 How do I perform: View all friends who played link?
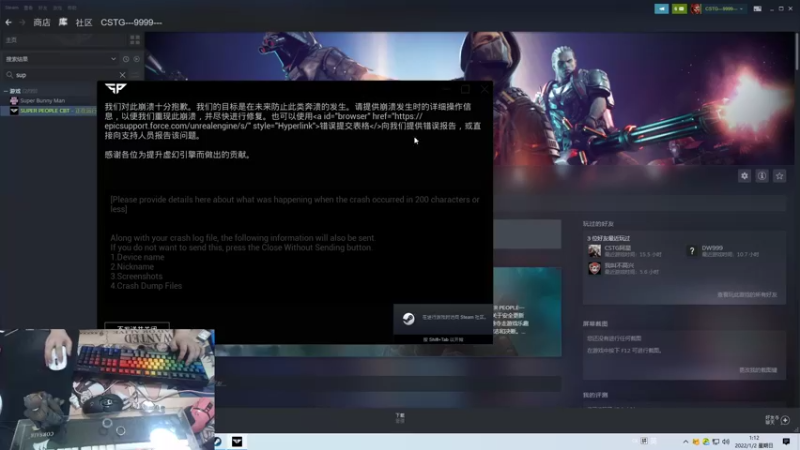(747, 294)
